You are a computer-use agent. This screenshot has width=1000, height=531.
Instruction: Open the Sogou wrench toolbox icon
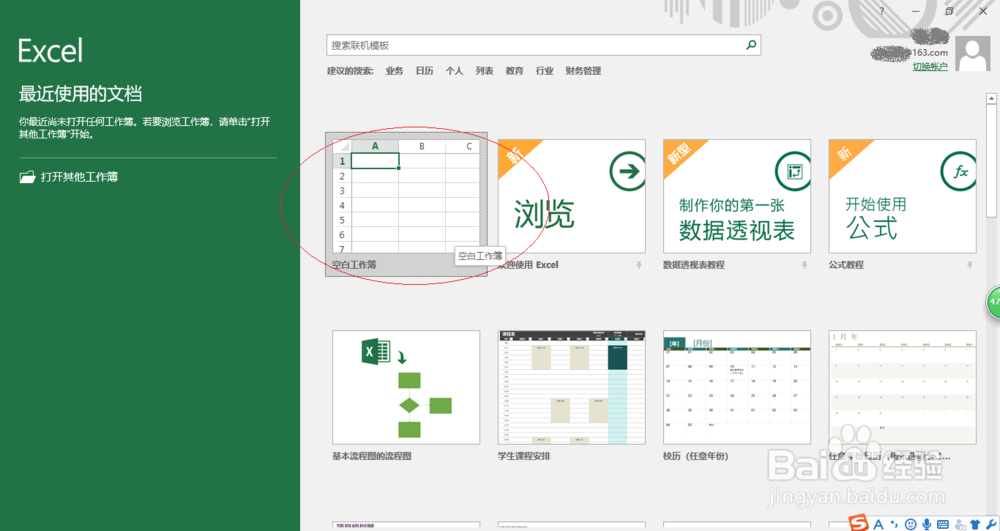coord(990,525)
